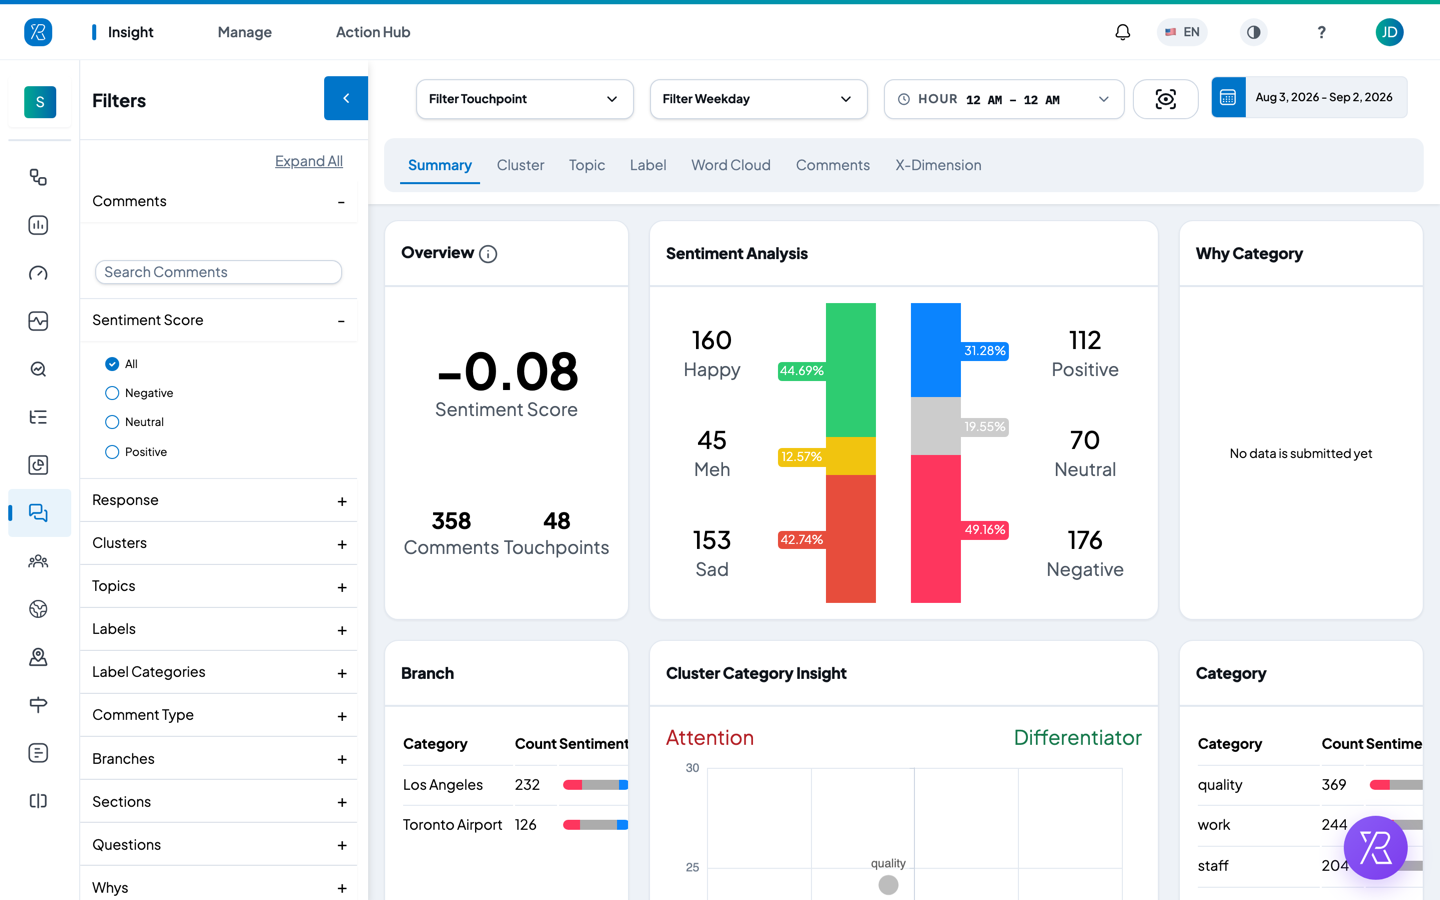Toggle the dark/light contrast theme icon

click(1253, 32)
